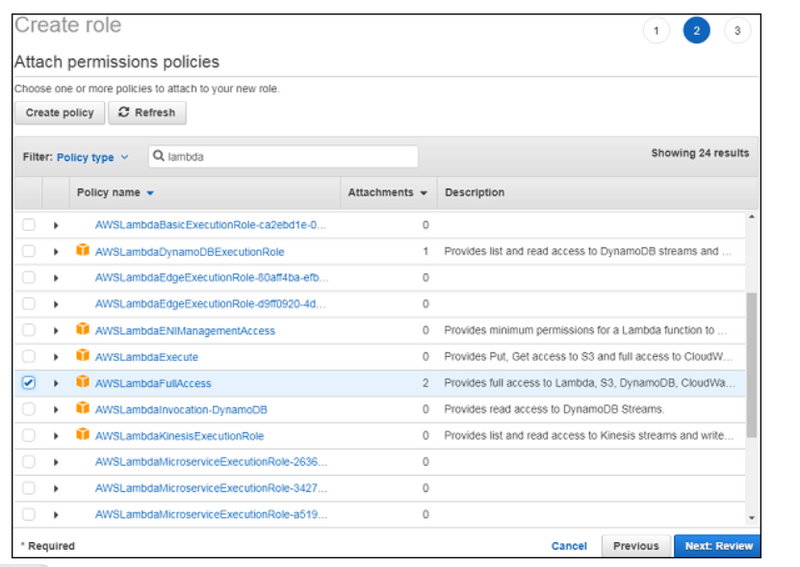The height and width of the screenshot is (567, 800).
Task: Click the policy icon next to AWSLambdaExecute
Action: (83, 356)
